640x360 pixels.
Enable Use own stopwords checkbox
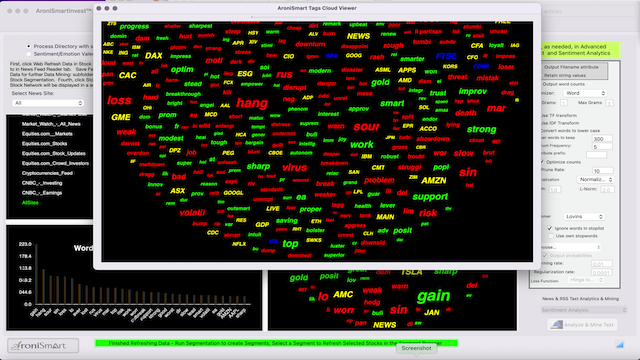point(550,236)
